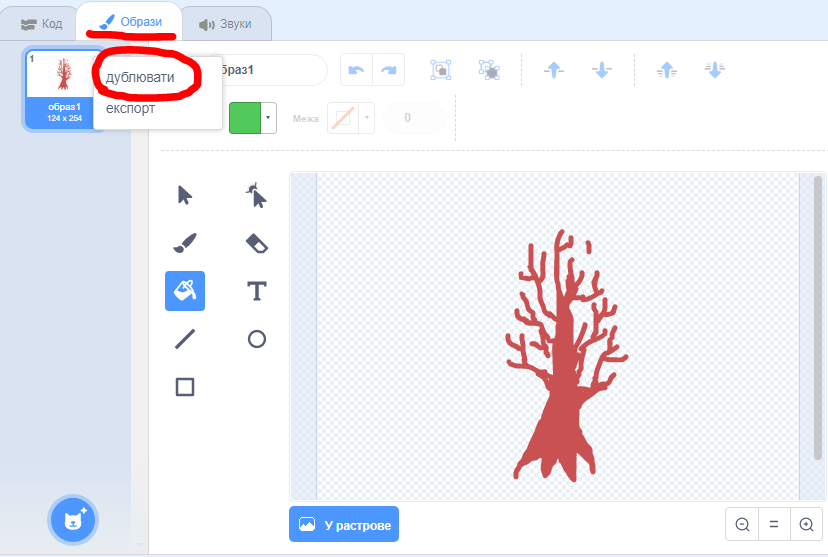Zoom in the canvas
Viewport: 828px width, 557px height.
[x=806, y=524]
